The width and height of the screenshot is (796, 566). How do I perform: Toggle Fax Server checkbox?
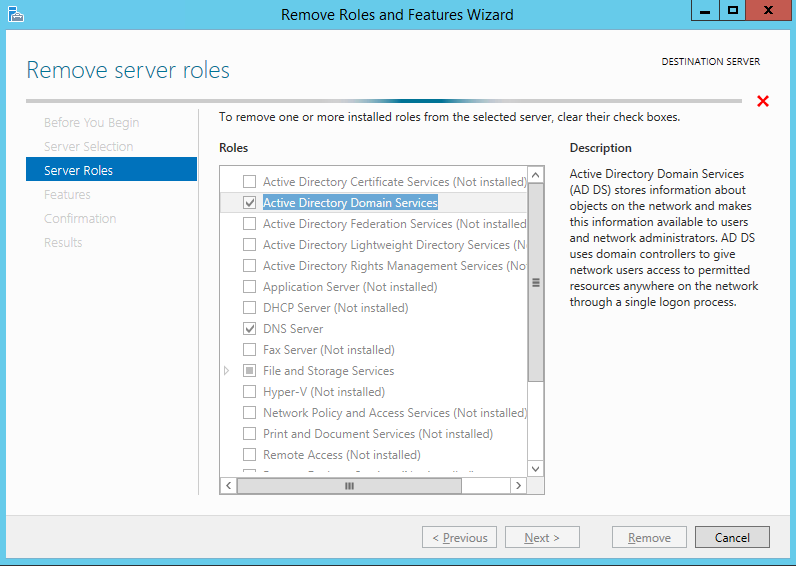[249, 350]
